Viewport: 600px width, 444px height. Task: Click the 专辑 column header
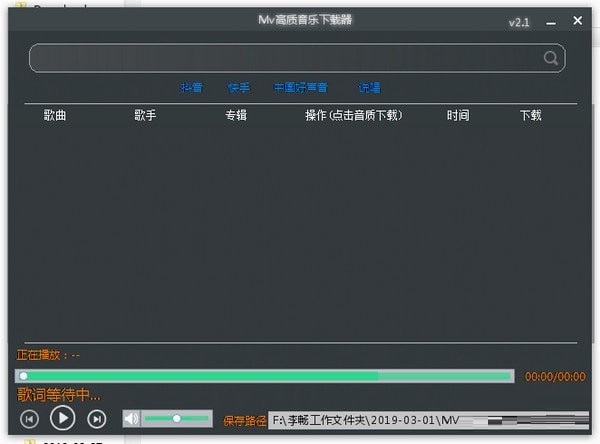click(x=236, y=115)
